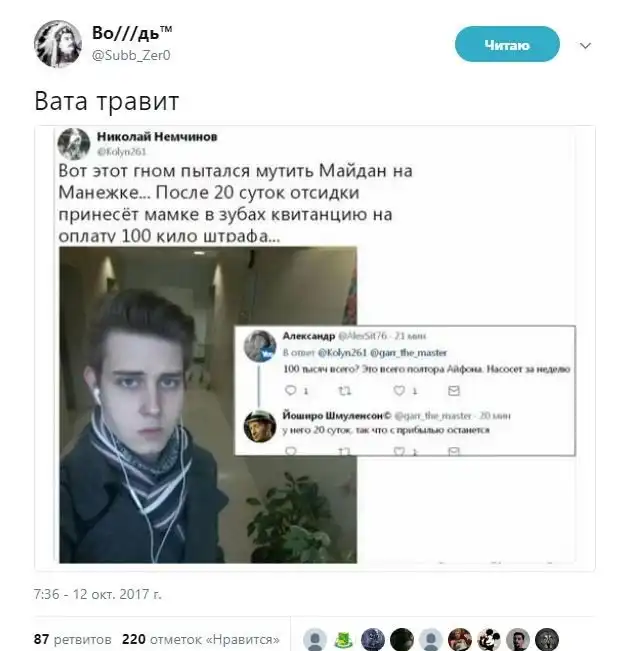Open the fourth liker's black avatar

(402, 640)
